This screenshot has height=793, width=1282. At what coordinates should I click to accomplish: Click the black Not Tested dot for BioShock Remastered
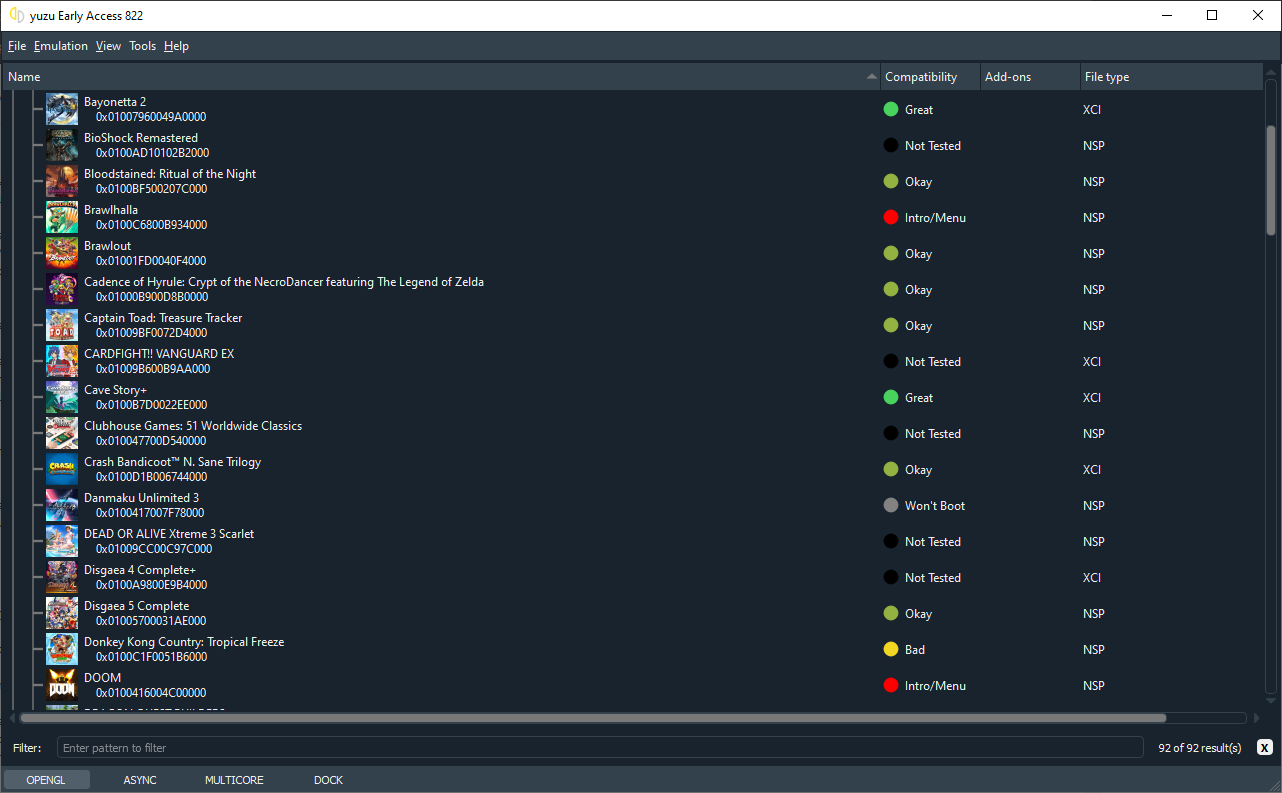click(x=891, y=145)
